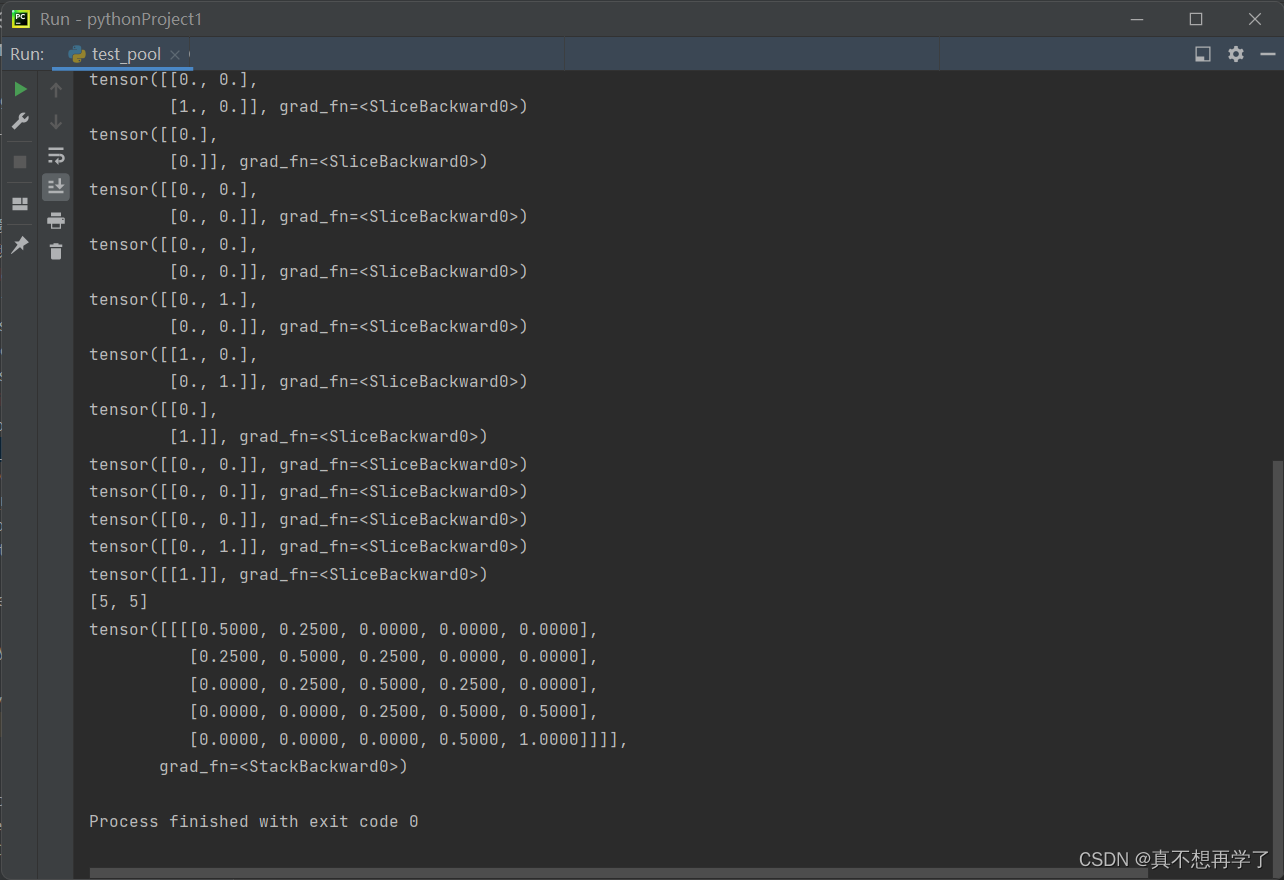Screen dimensions: 1284x880
Task: Click the 'tensor([[0., 1.]]' output line
Action: click(308, 546)
